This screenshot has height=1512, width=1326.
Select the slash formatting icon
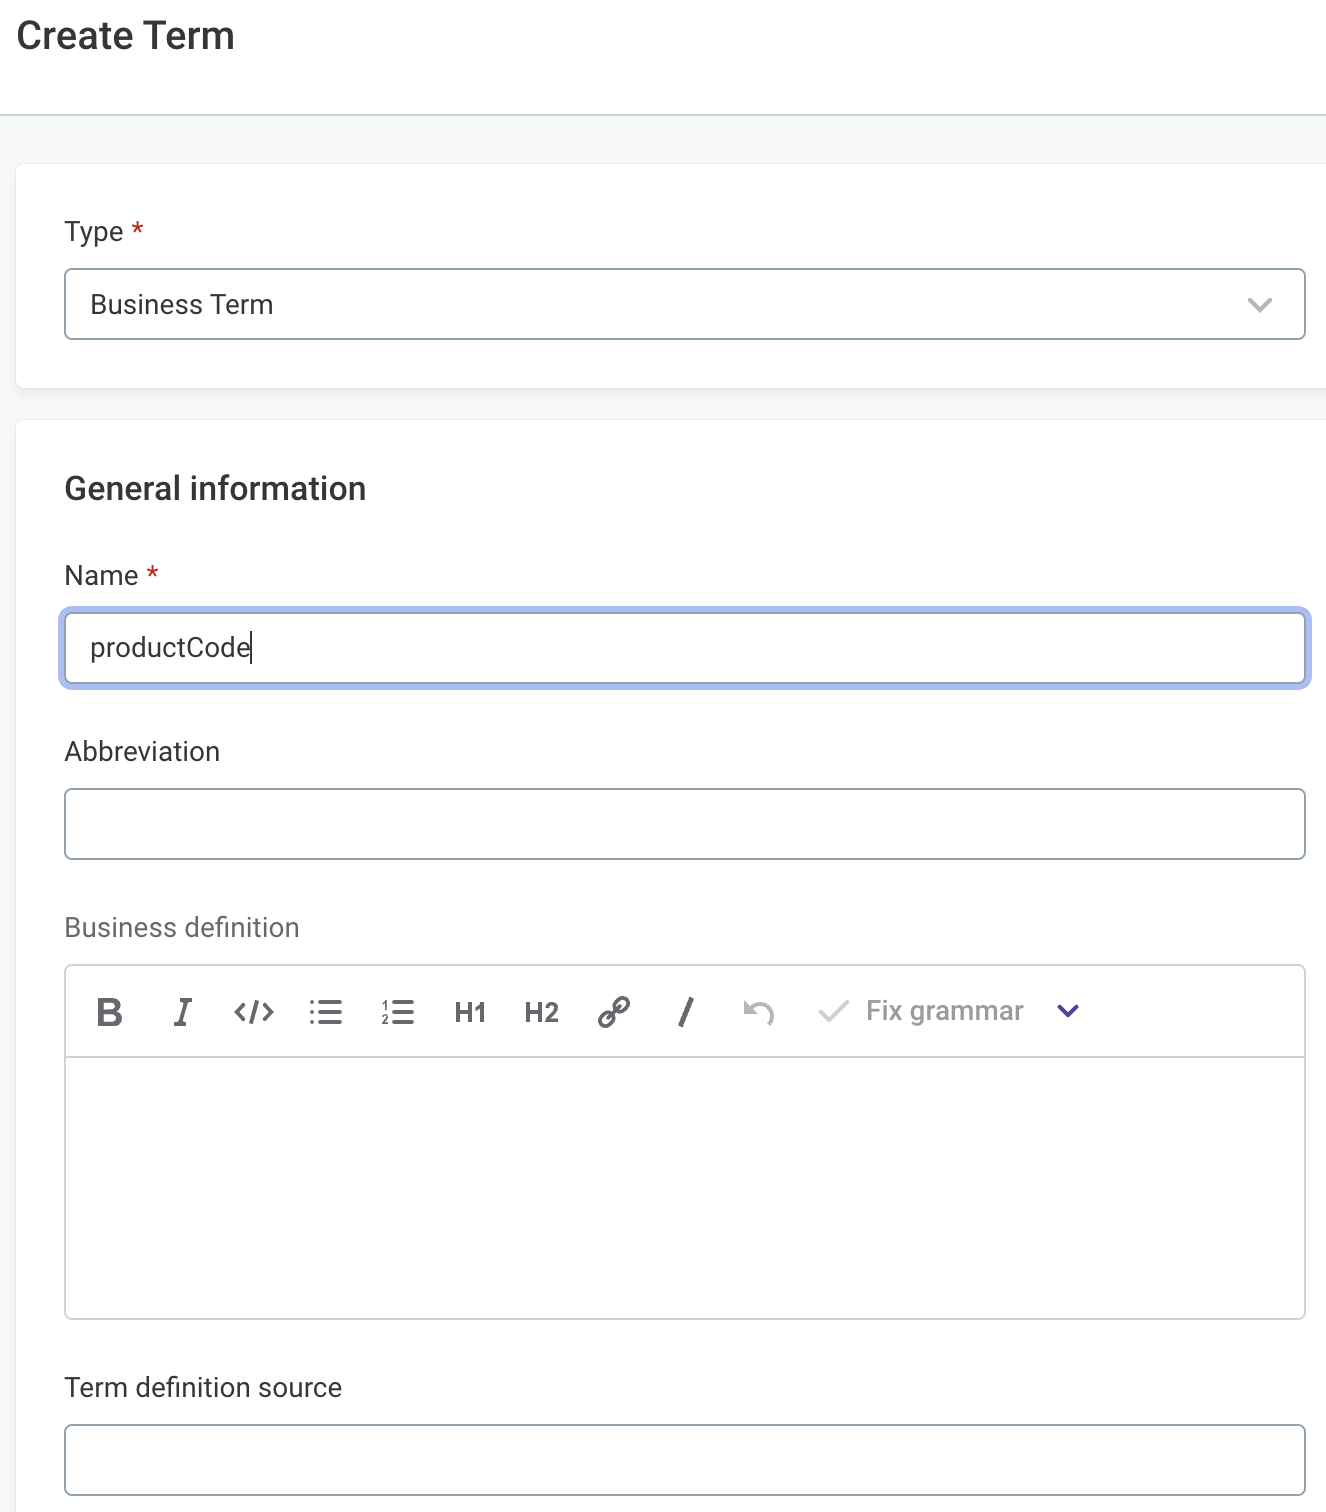(685, 1012)
